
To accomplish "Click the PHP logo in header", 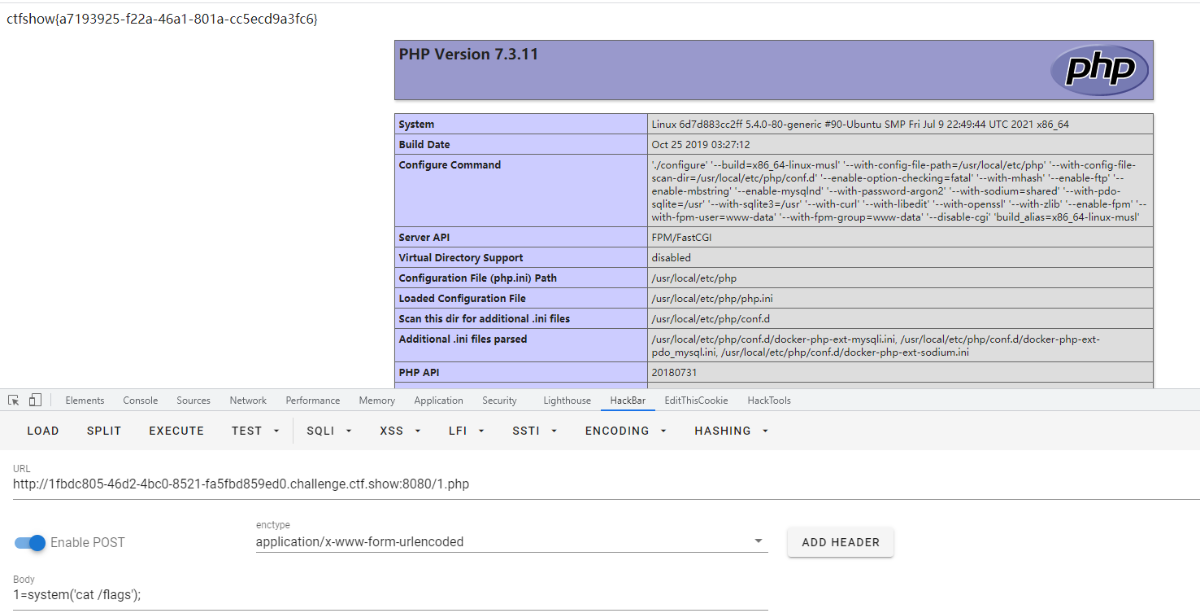I will coord(1099,70).
